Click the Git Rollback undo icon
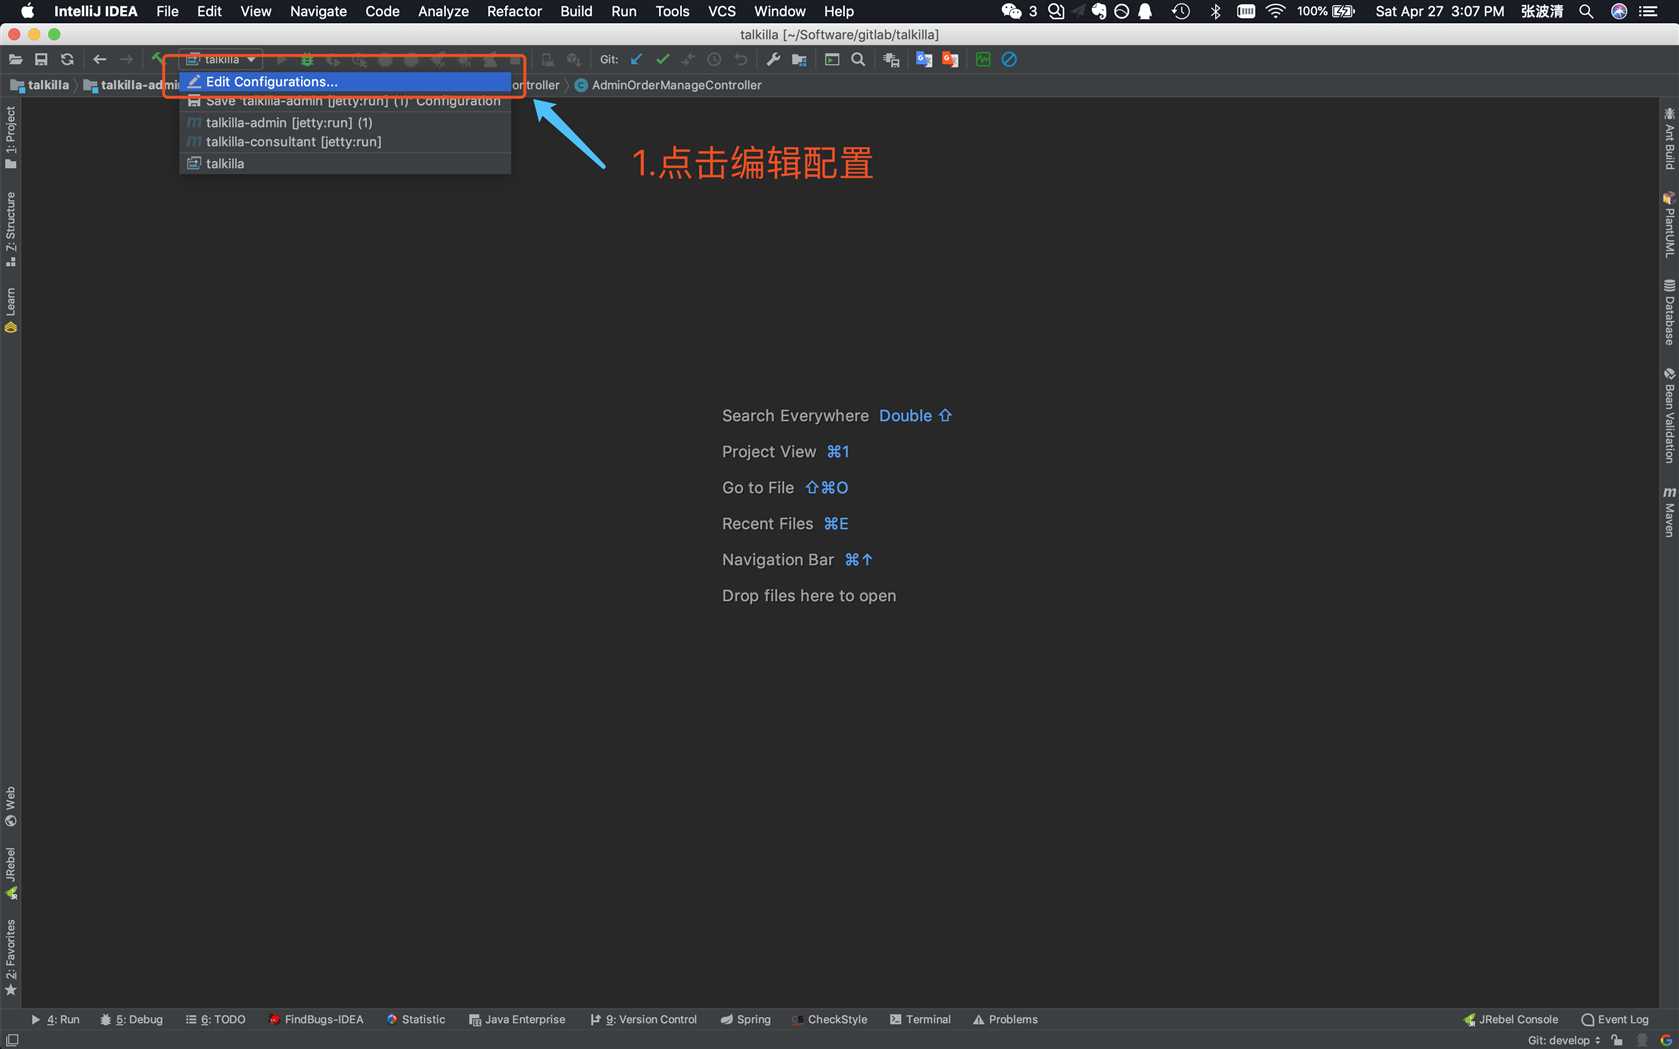 tap(740, 60)
